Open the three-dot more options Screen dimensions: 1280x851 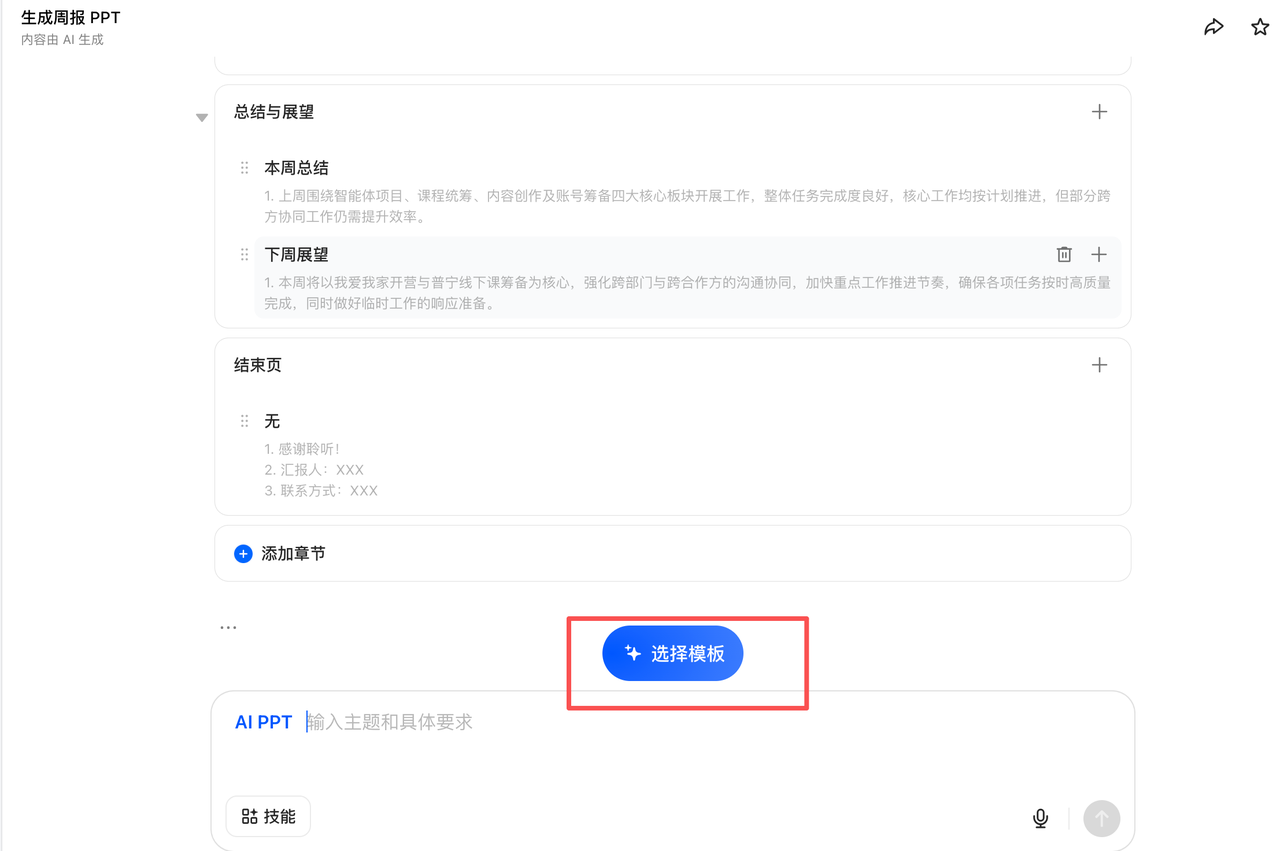(228, 628)
